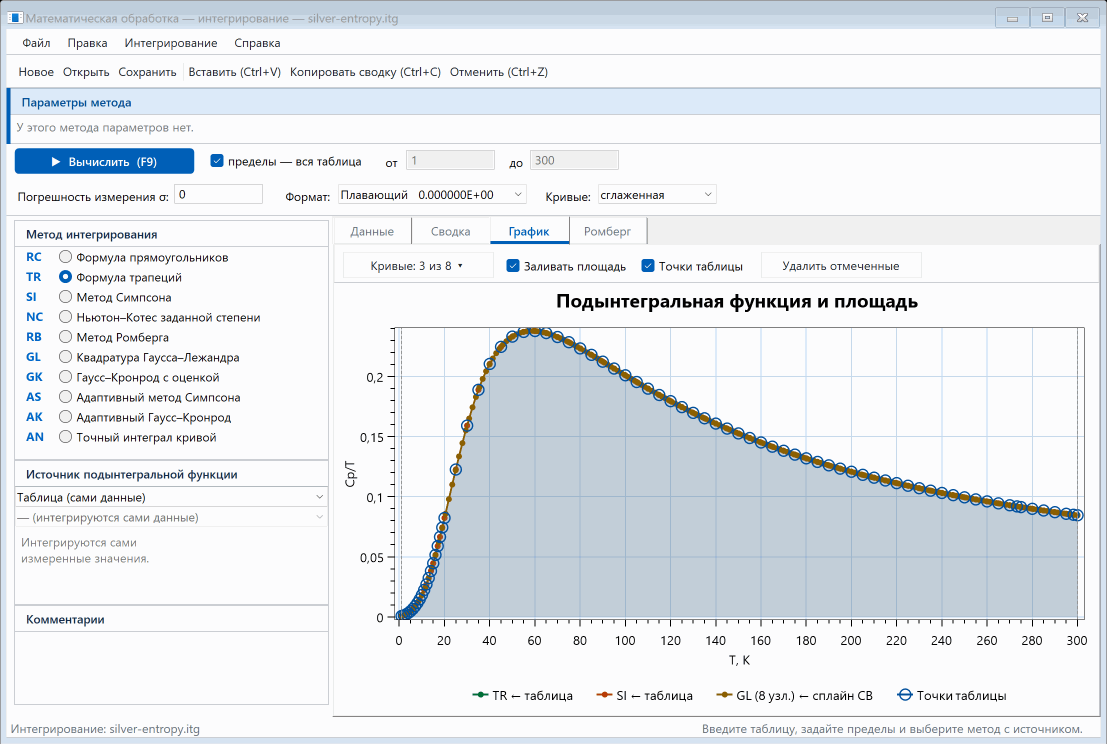Open Кривые: 3 из 8 dropdown
1107x744 pixels.
(417, 266)
